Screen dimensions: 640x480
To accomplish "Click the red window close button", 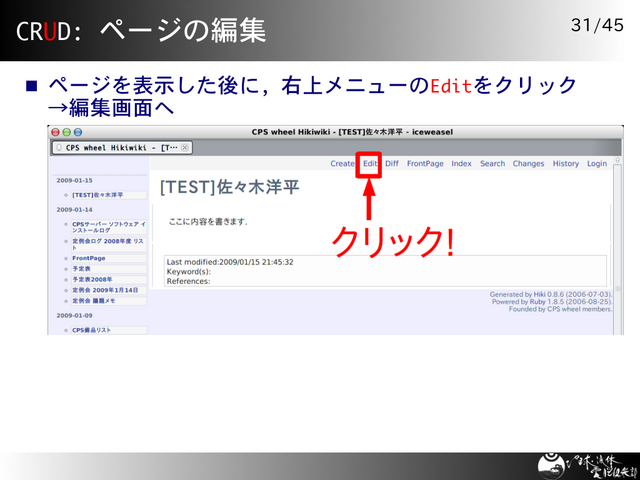I will (56, 132).
